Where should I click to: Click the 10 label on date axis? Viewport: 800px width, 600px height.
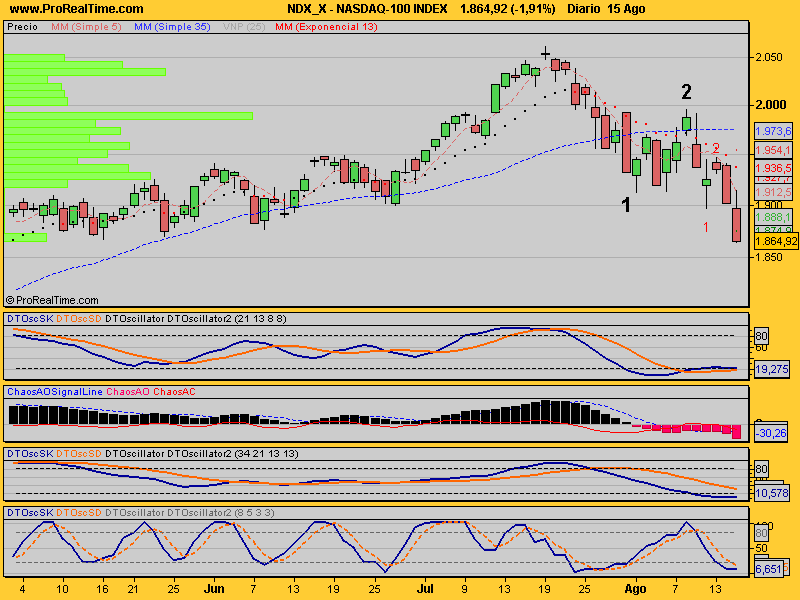click(x=62, y=589)
